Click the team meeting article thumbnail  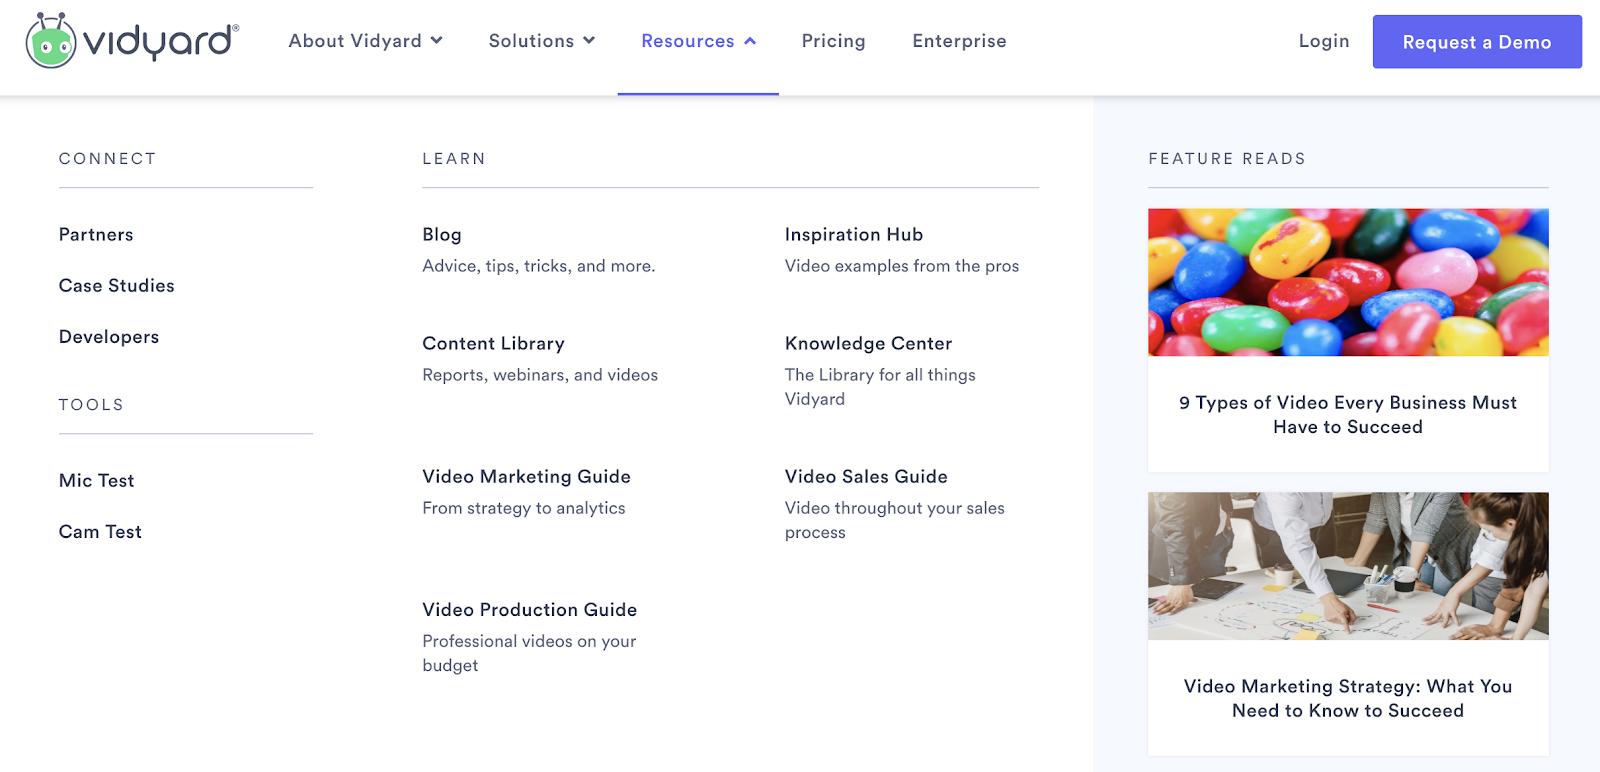pyautogui.click(x=1348, y=566)
